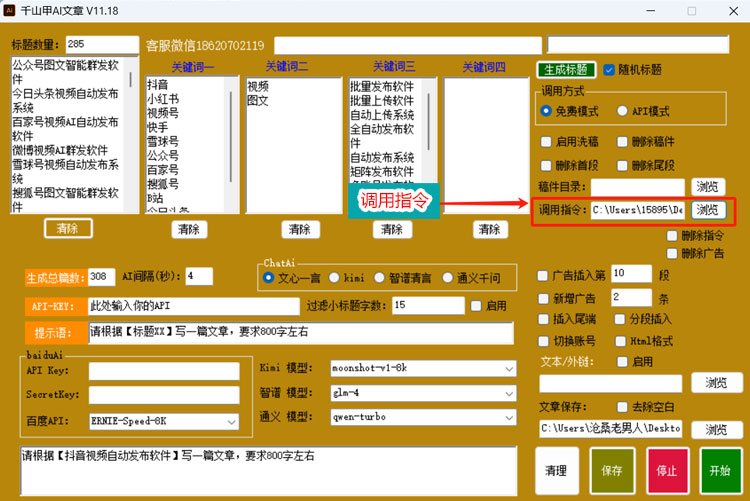
Task: Click the olive 保存 button
Action: (x=612, y=471)
